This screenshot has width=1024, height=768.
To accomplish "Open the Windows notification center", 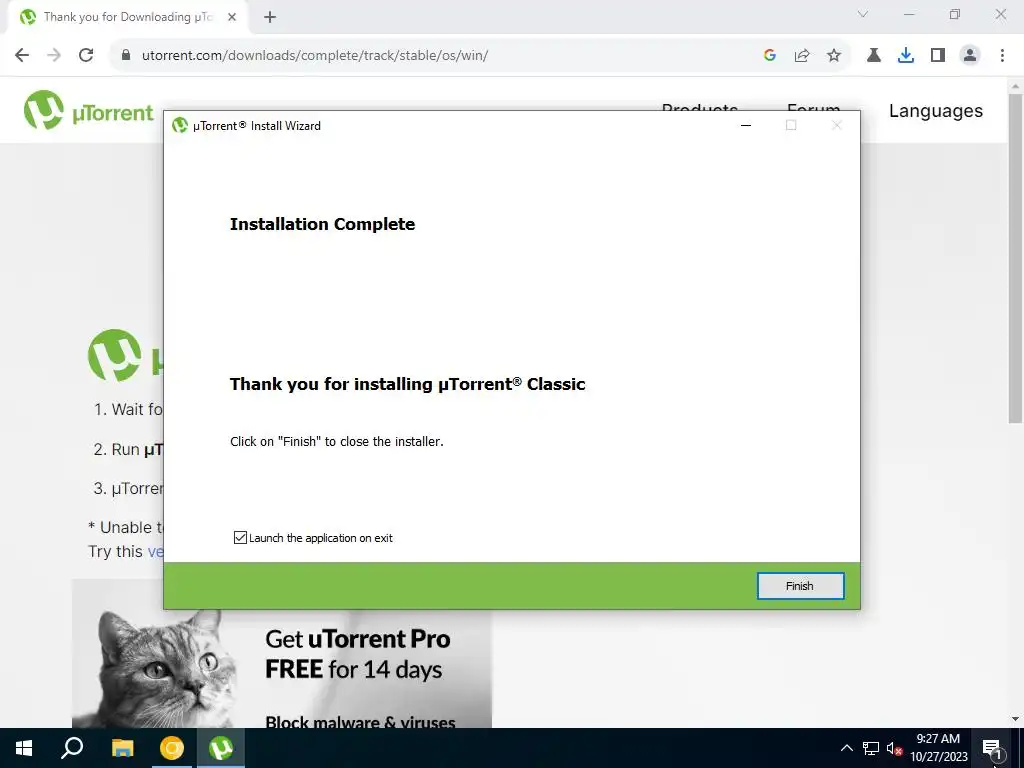I will (x=993, y=748).
